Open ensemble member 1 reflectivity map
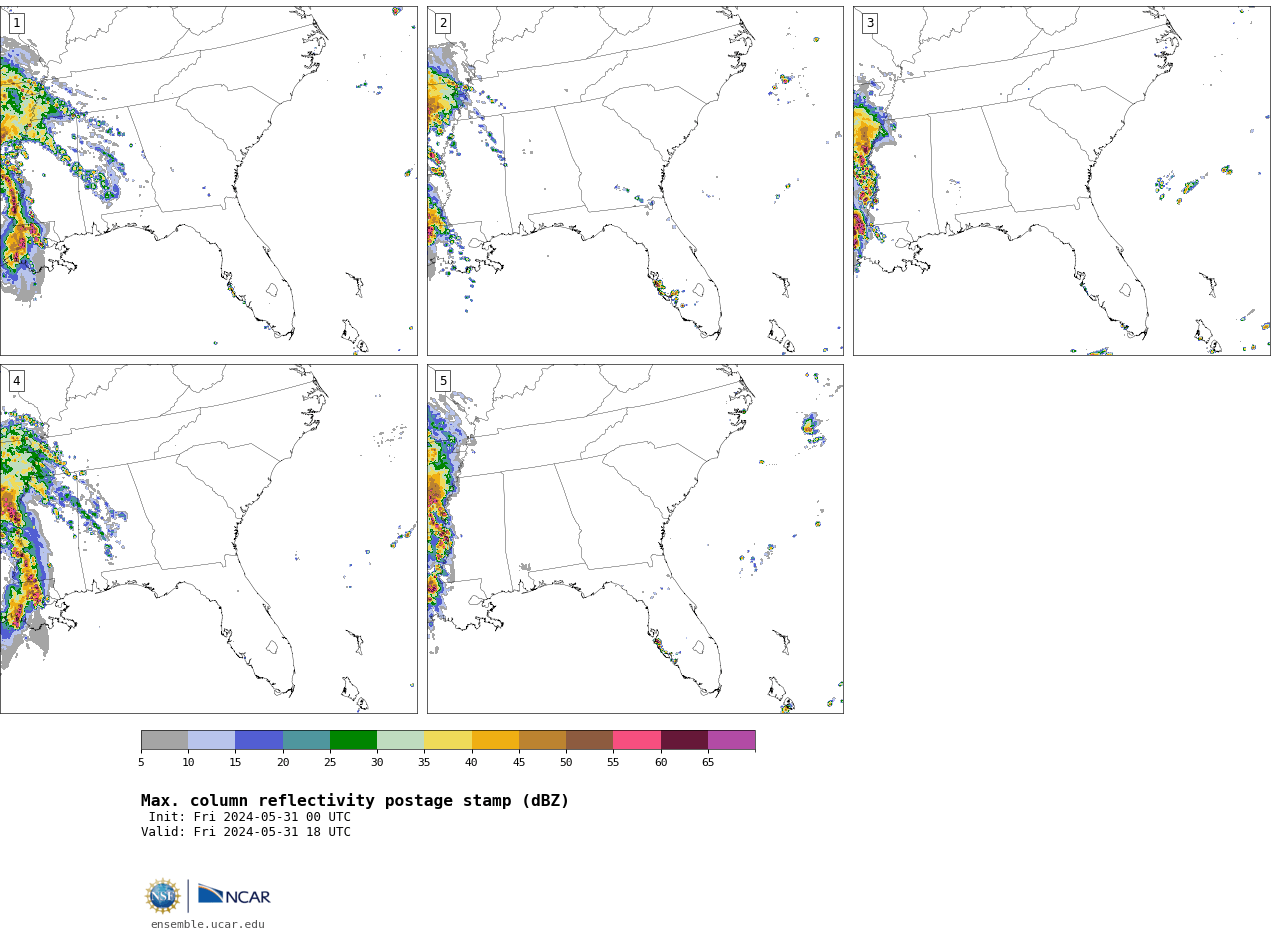This screenshot has width=1280, height=936. point(208,181)
